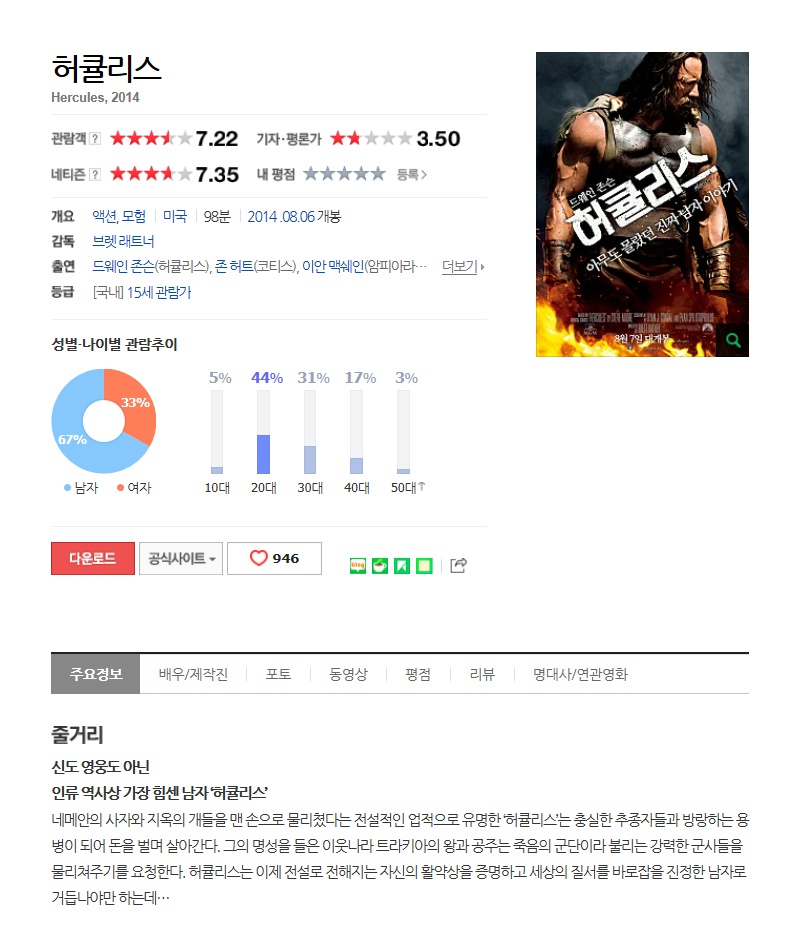Share to Naver Blog icon
Viewport: 794px width, 931px height.
pyautogui.click(x=358, y=566)
